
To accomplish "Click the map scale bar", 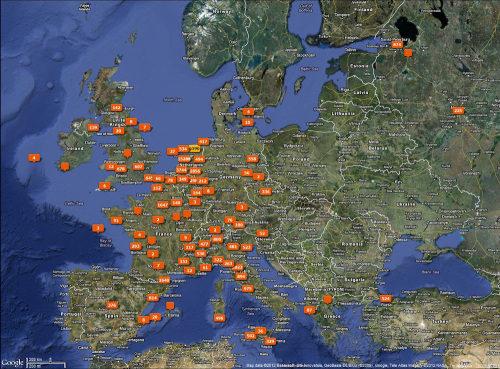I will point(47,363).
